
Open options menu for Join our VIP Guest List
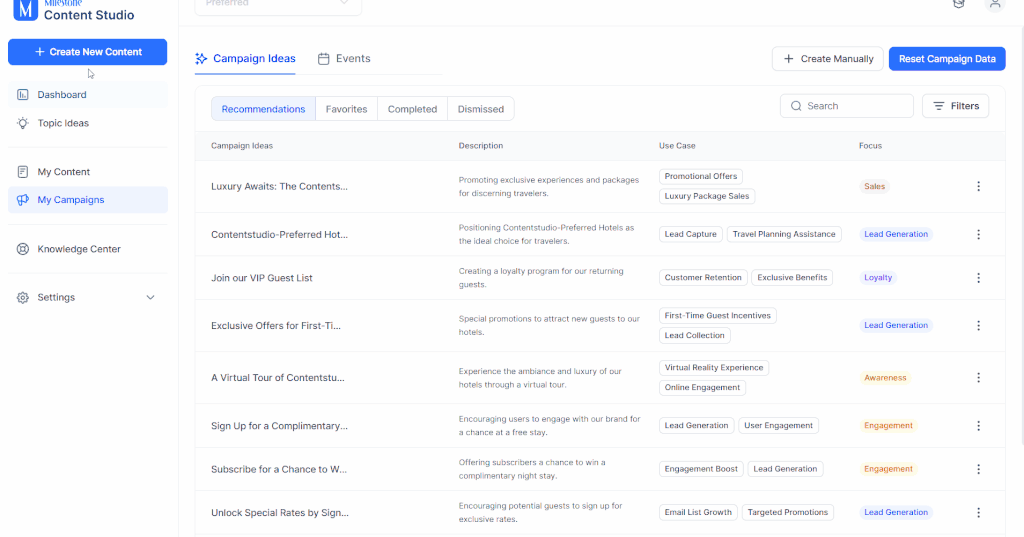978,278
